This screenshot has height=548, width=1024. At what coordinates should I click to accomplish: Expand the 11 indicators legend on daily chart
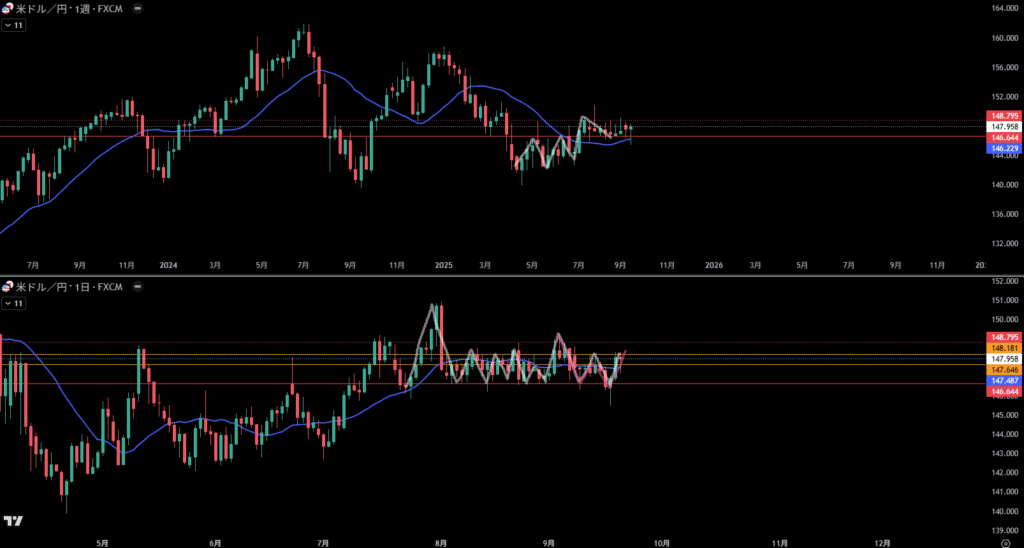coord(14,303)
